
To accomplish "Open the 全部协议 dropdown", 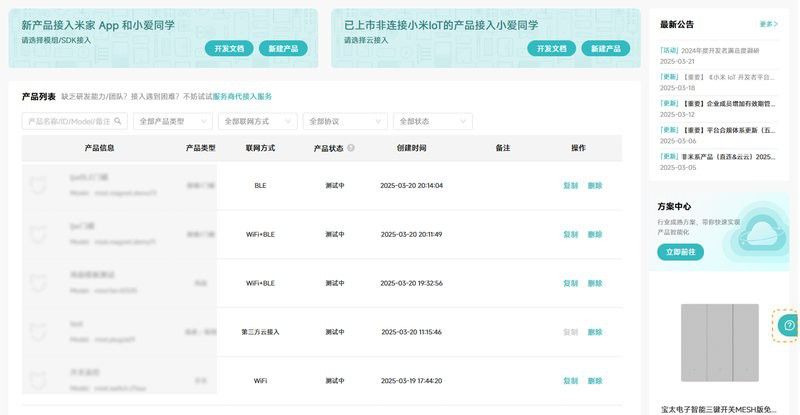I will coord(345,121).
